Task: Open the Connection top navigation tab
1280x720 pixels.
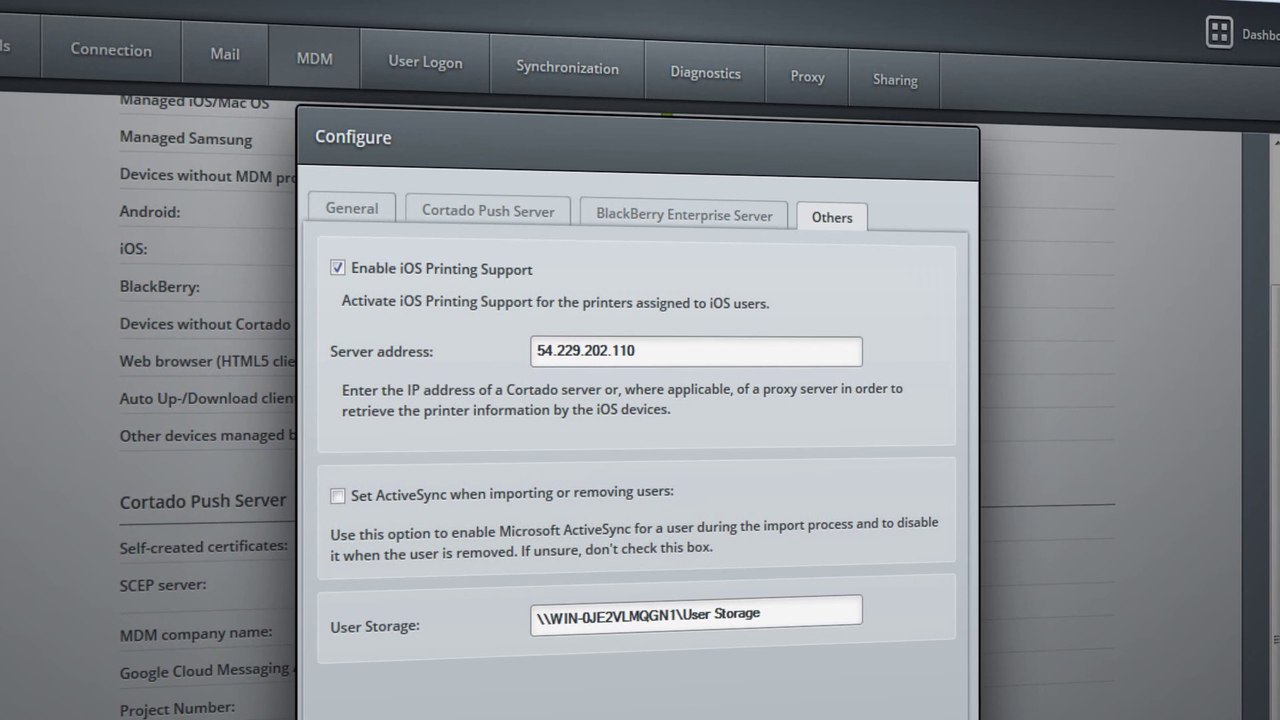Action: [111, 50]
